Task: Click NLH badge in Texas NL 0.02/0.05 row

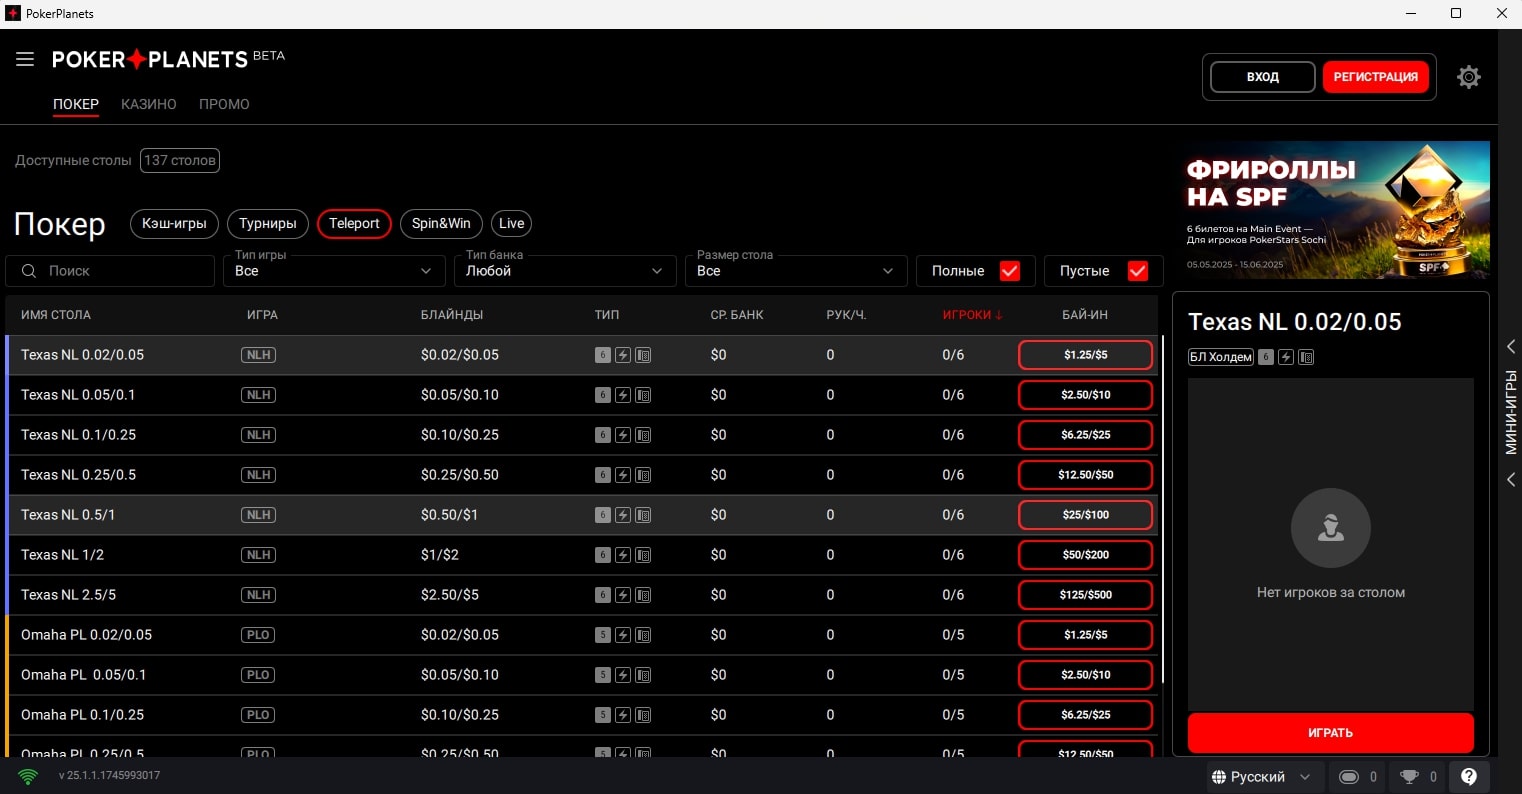Action: click(x=258, y=355)
